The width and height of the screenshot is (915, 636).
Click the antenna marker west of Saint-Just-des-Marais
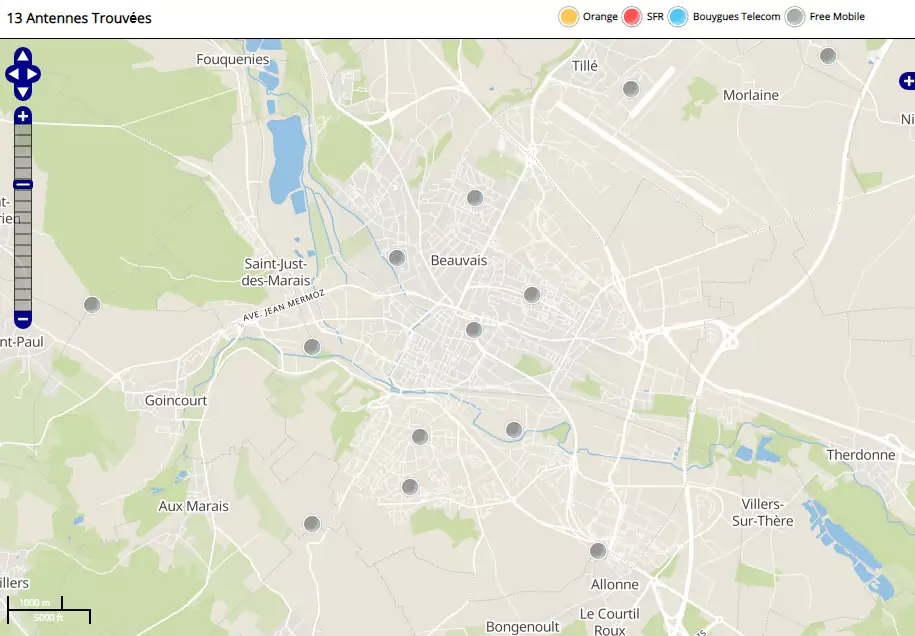point(92,305)
